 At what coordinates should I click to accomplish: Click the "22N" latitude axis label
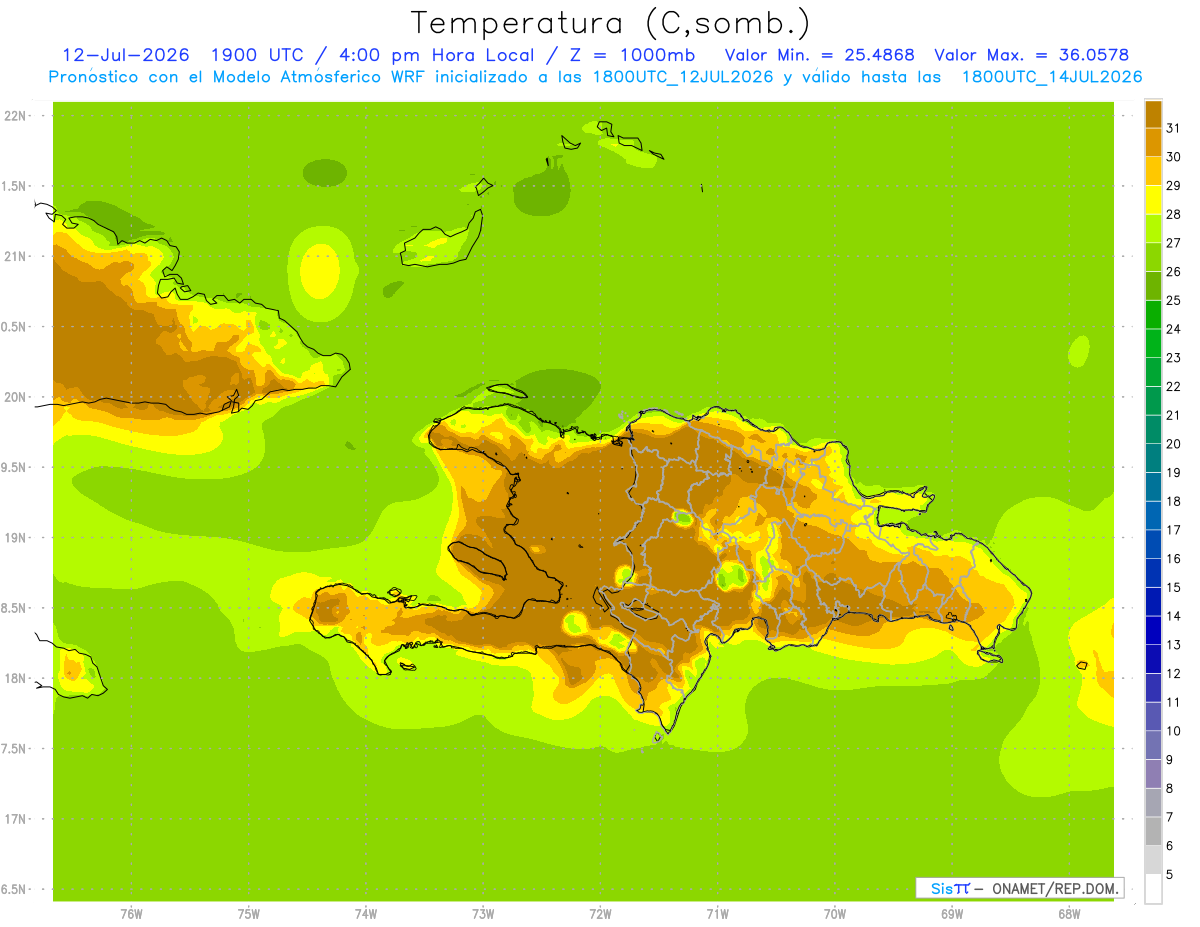point(14,116)
